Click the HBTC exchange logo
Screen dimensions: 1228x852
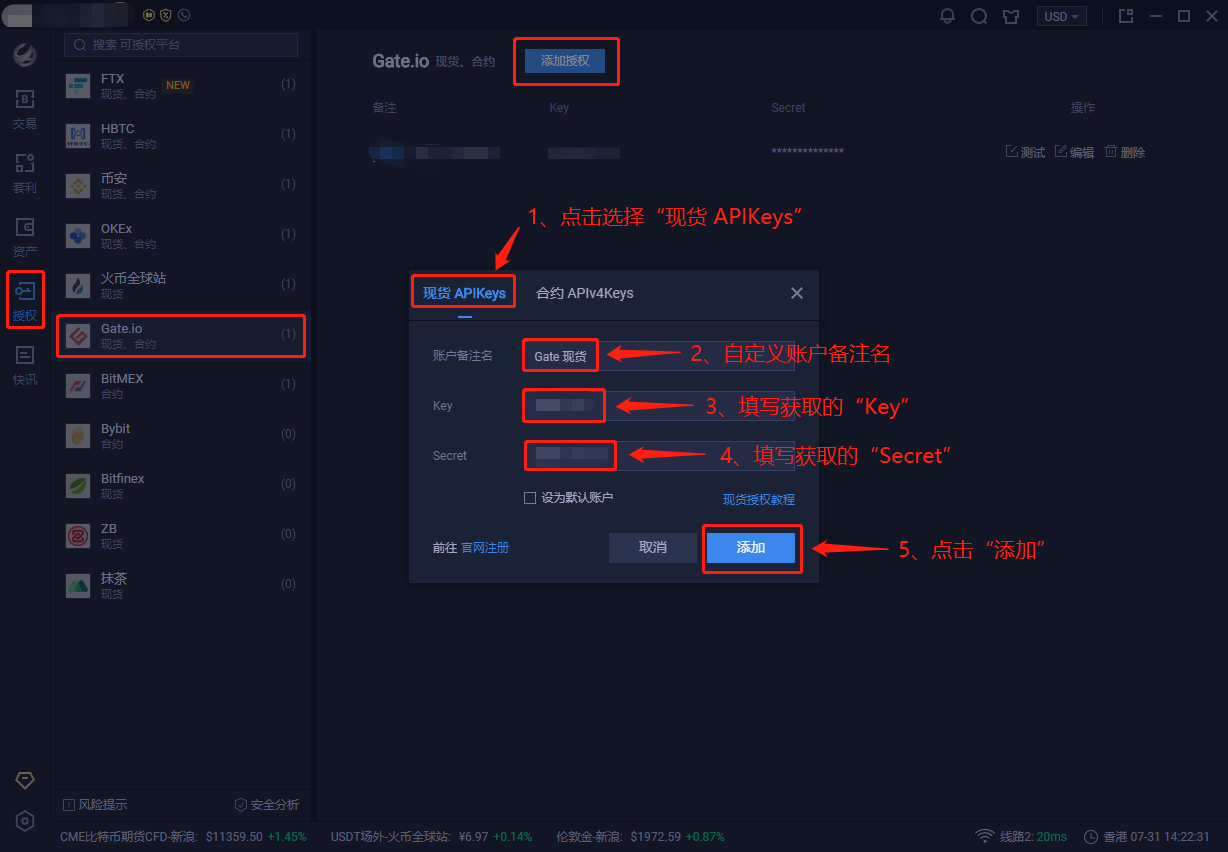tap(78, 136)
